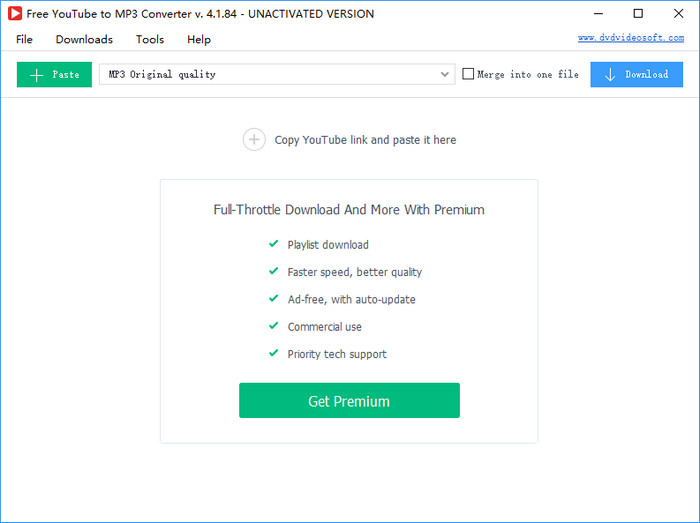Click 'Copy YouTube link and paste it here' text
Viewport: 700px width, 523px height.
365,140
